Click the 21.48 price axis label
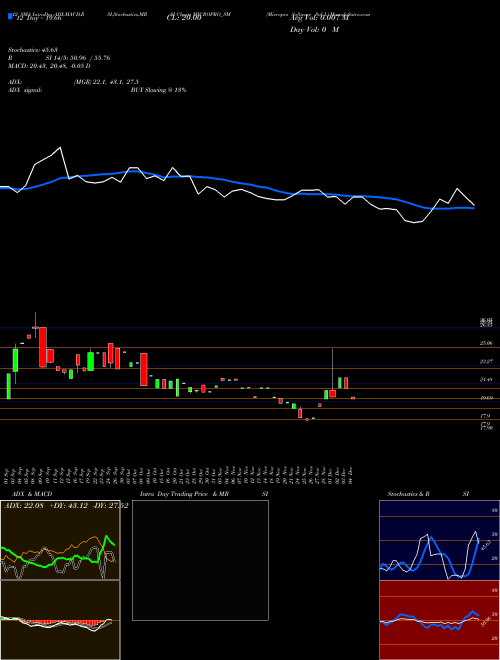This screenshot has width=500, height=660. (x=486, y=380)
